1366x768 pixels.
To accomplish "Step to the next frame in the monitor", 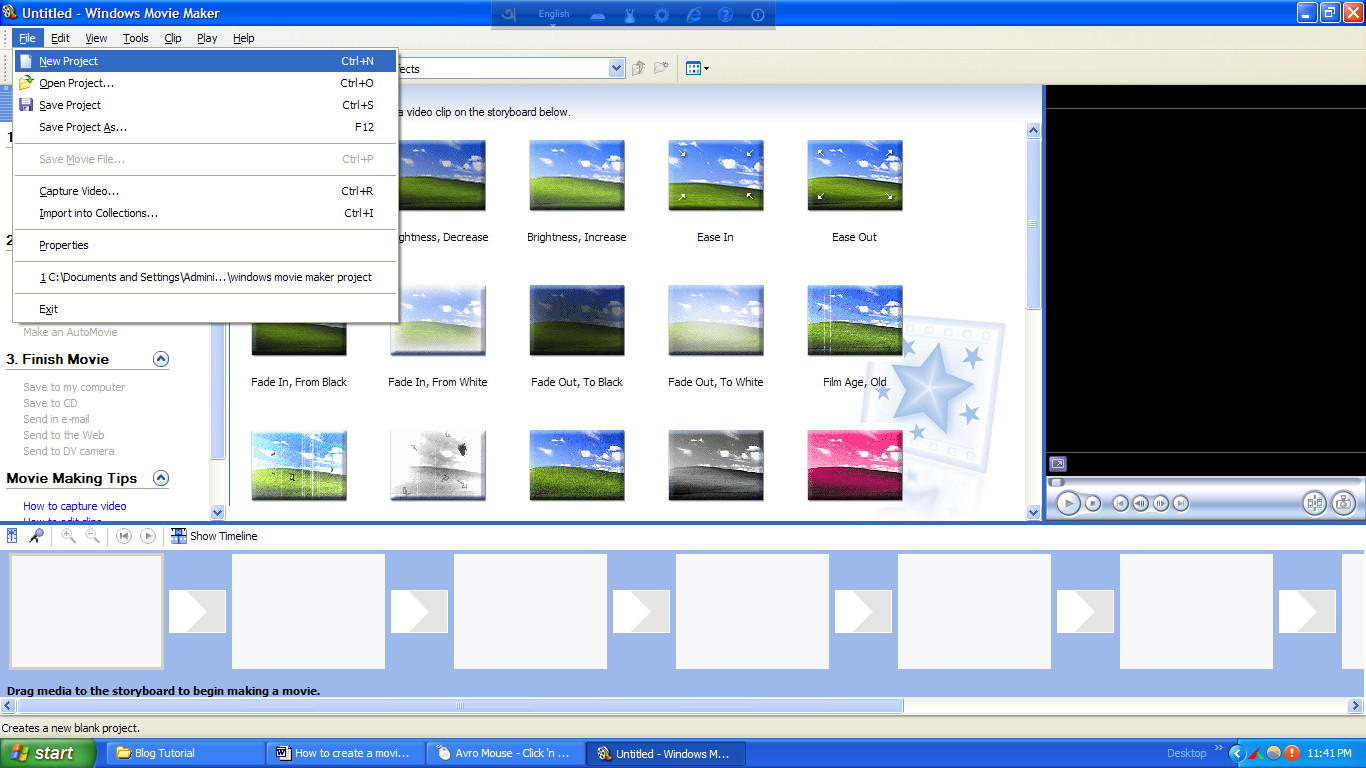I will pyautogui.click(x=1161, y=504).
